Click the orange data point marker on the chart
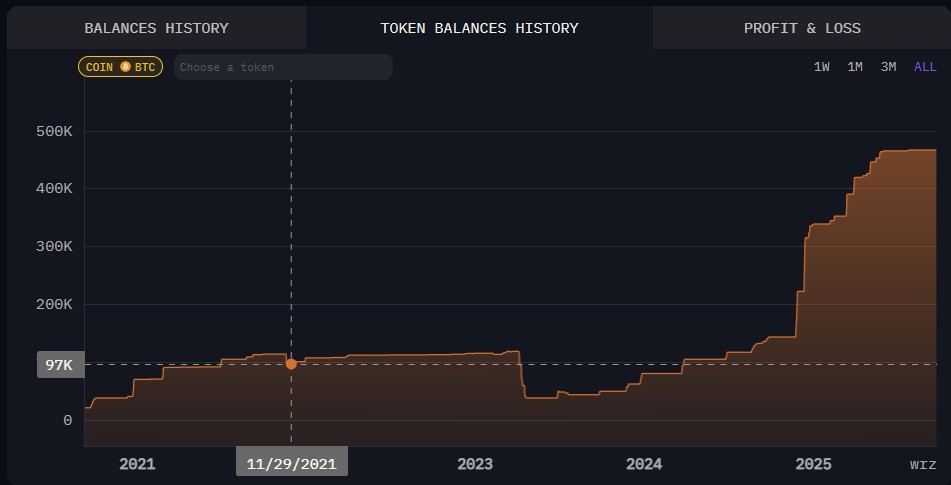 tap(291, 364)
